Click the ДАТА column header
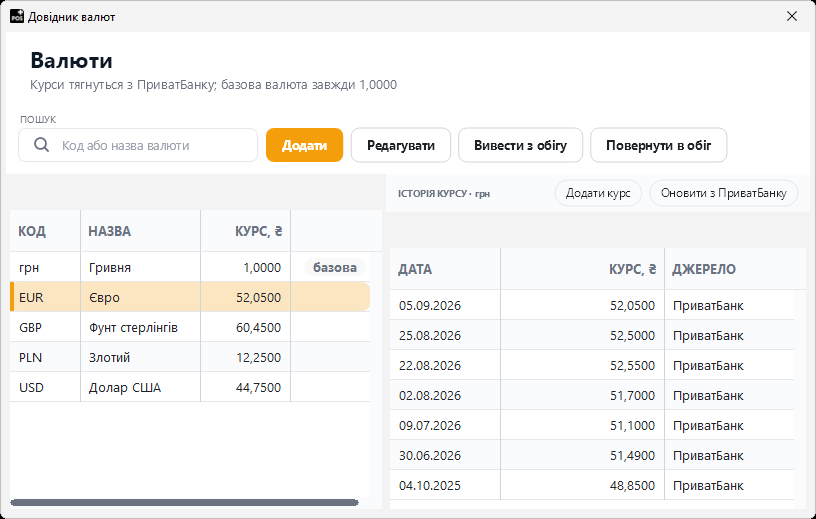This screenshot has width=816, height=519. pyautogui.click(x=445, y=269)
